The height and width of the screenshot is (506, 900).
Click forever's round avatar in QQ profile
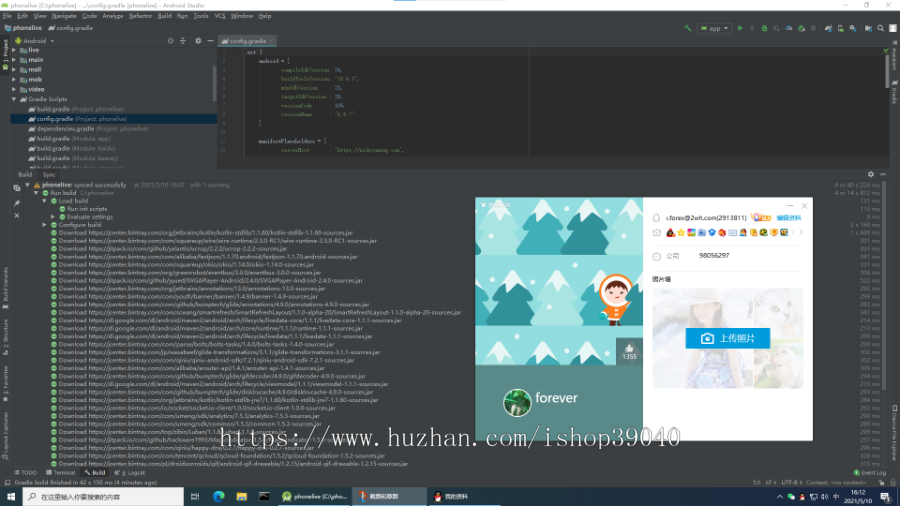tap(517, 402)
